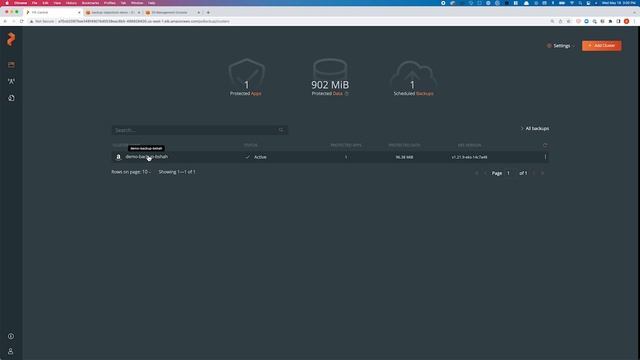Click the Protected Apps column header
Image resolution: width=640 pixels, height=360 pixels.
pyautogui.click(x=346, y=145)
